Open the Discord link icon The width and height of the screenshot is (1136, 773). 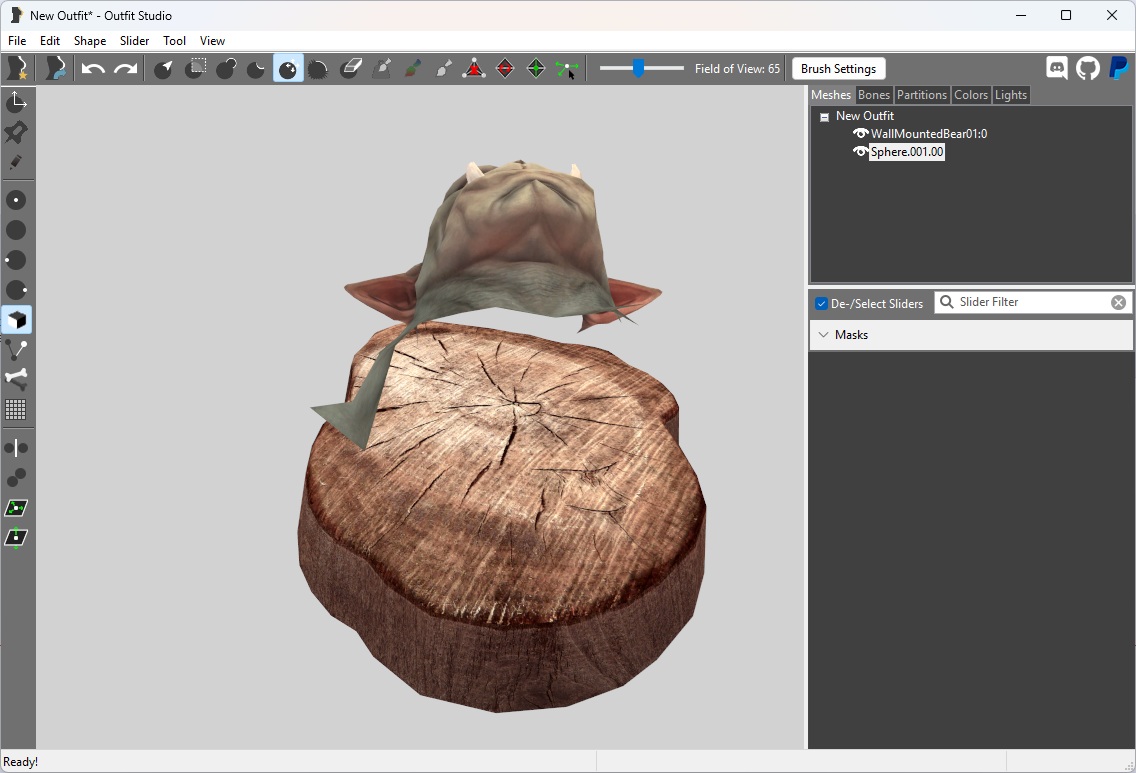pyautogui.click(x=1057, y=68)
